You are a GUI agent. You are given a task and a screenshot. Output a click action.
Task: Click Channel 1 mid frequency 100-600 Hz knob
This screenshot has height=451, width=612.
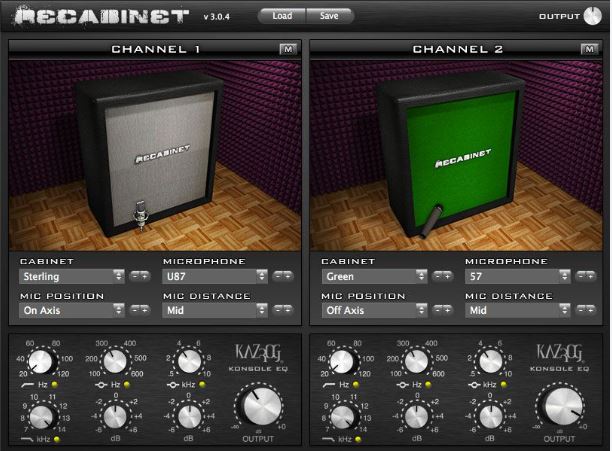(115, 361)
